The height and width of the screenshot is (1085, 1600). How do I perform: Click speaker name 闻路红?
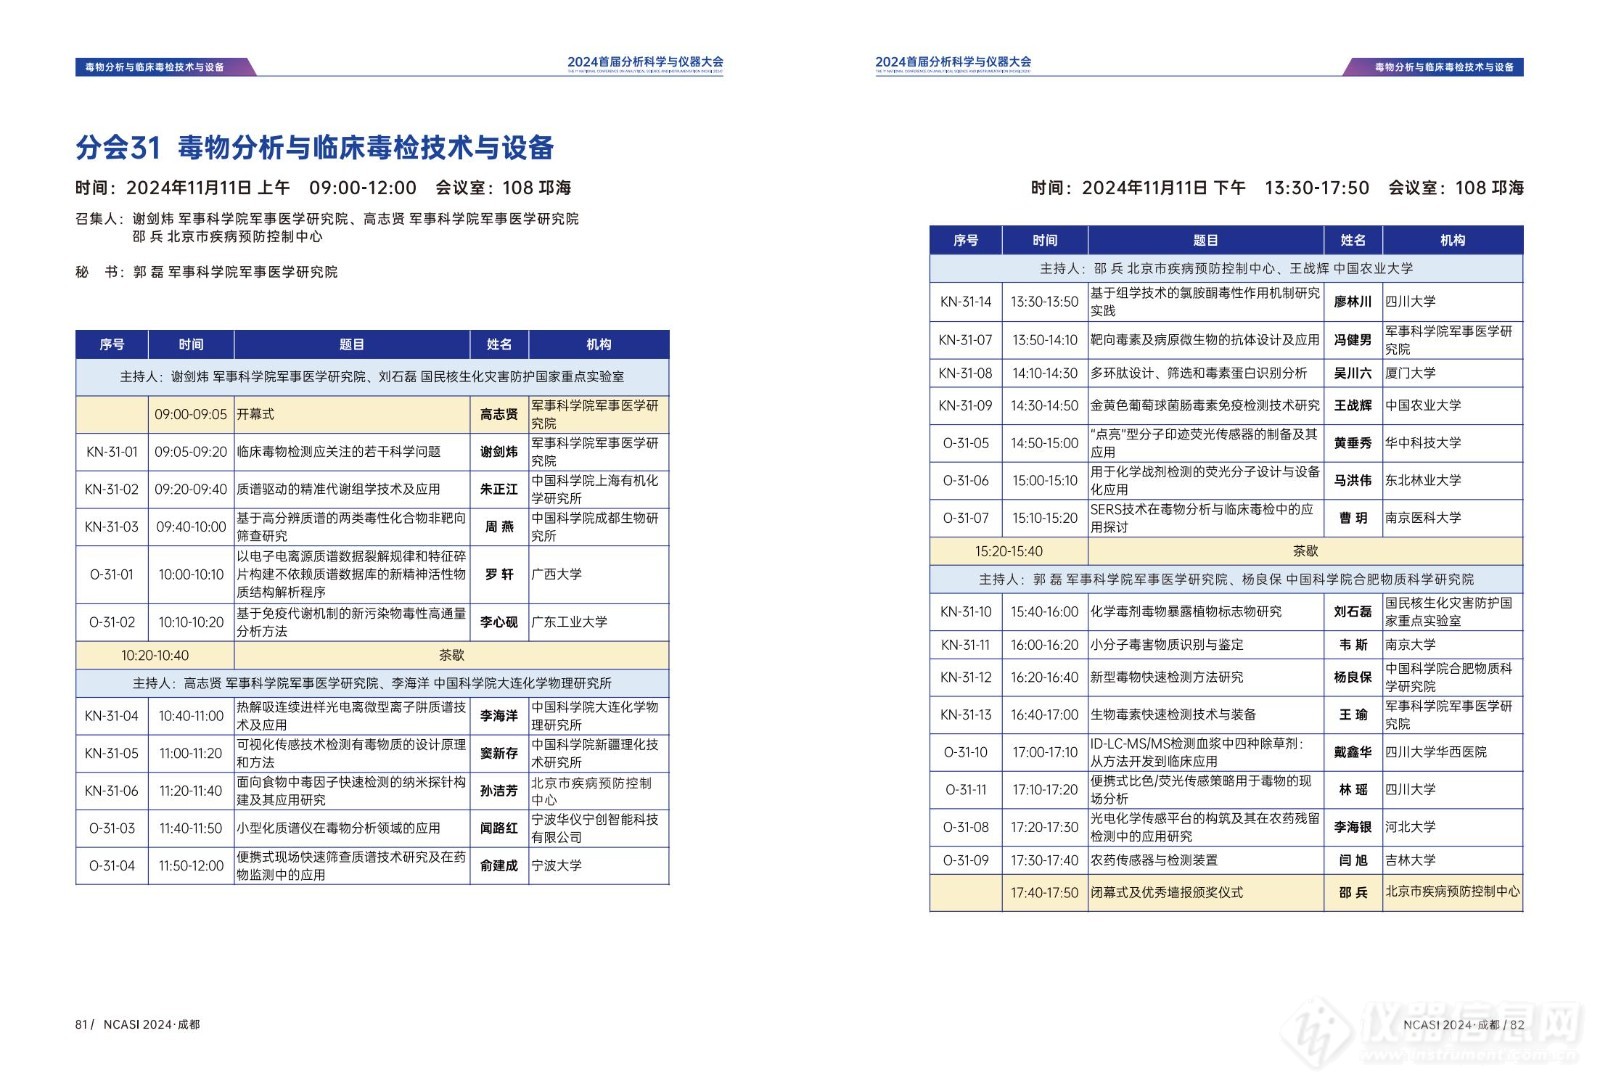coord(499,828)
